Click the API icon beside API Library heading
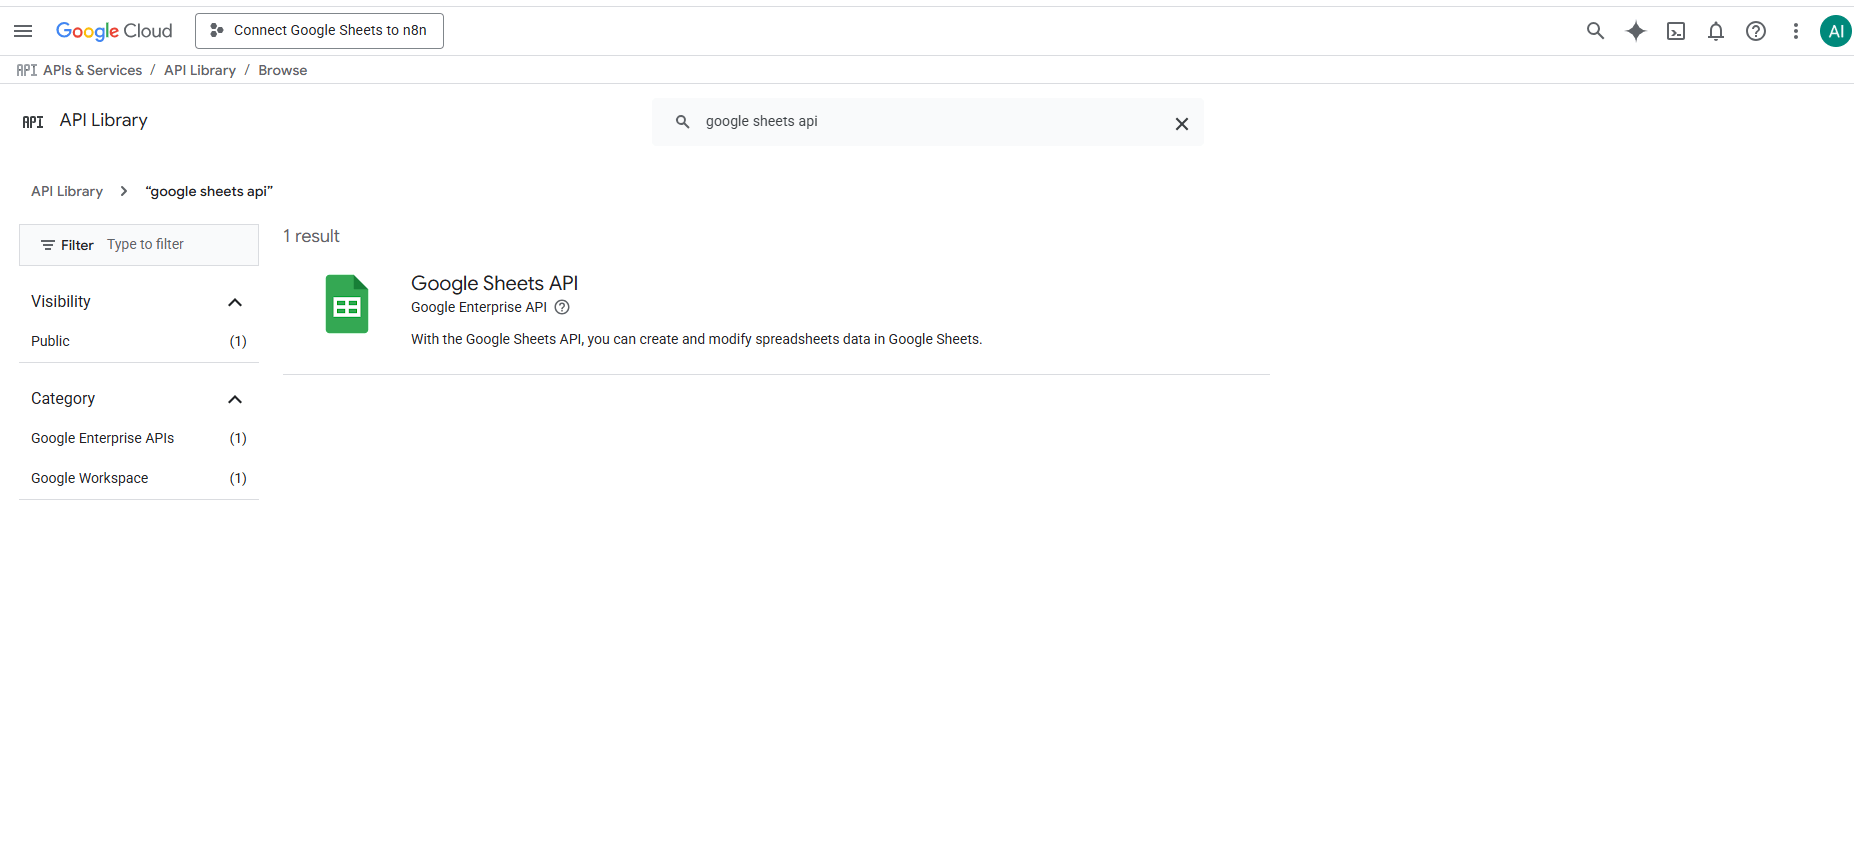This screenshot has width=1854, height=850. coord(33,122)
